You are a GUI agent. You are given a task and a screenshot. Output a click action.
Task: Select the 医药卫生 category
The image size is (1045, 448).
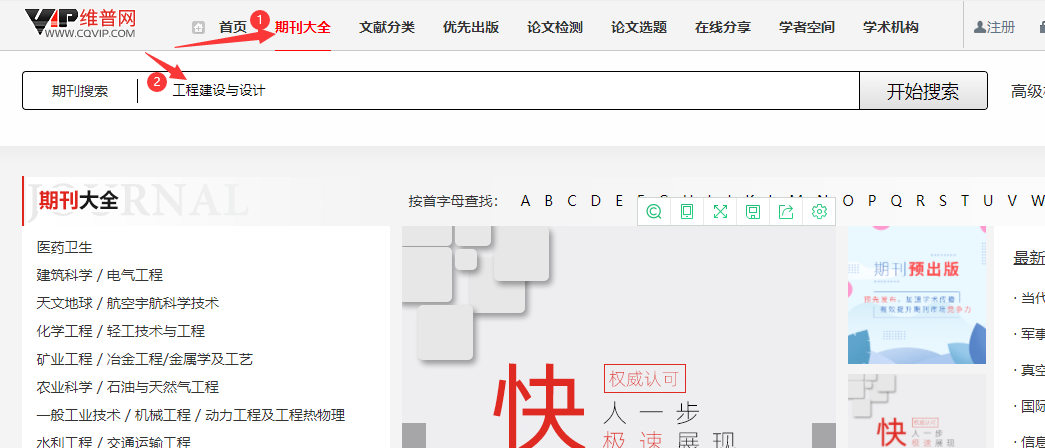(x=65, y=247)
